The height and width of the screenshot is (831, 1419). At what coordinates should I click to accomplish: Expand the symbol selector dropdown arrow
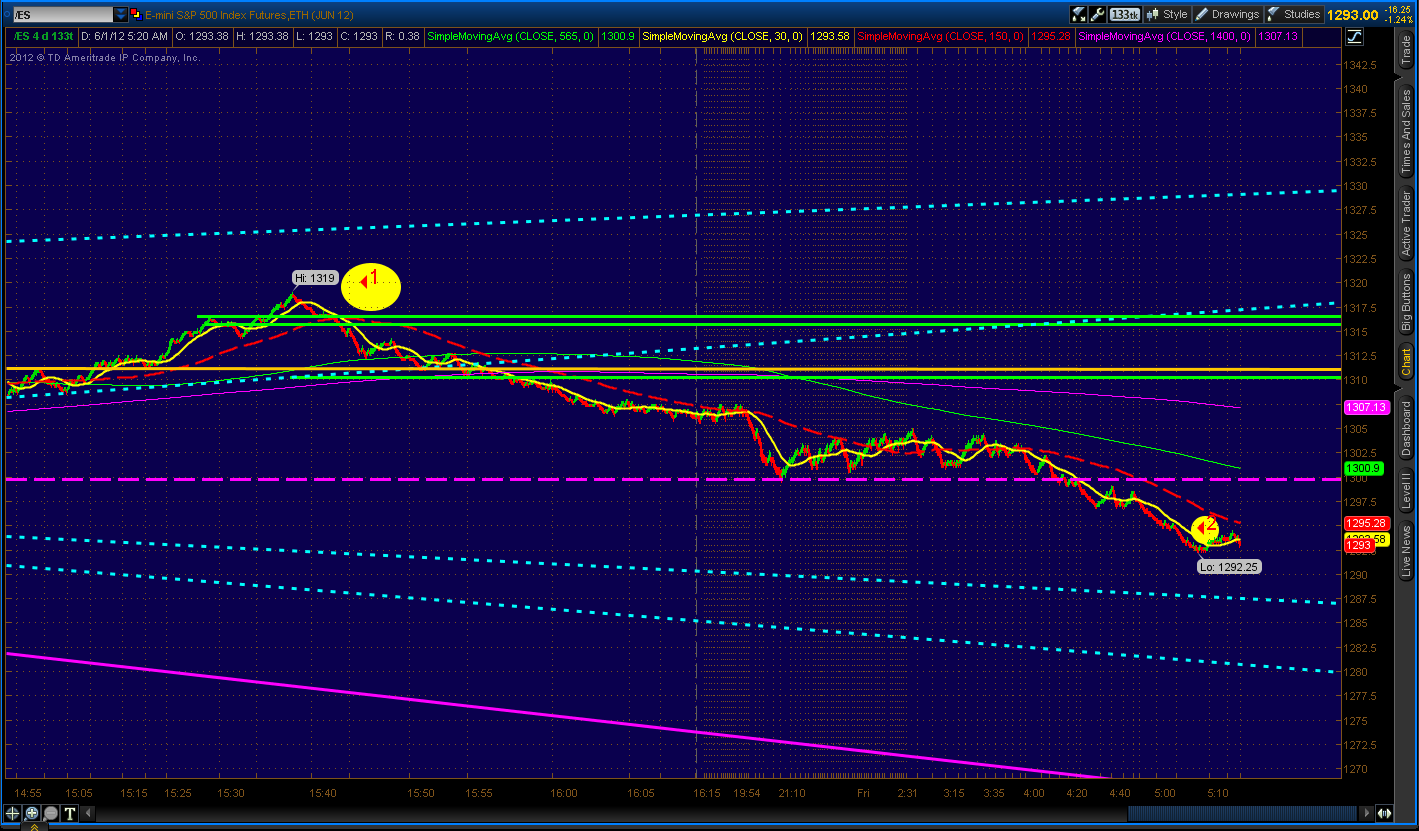pyautogui.click(x=121, y=15)
